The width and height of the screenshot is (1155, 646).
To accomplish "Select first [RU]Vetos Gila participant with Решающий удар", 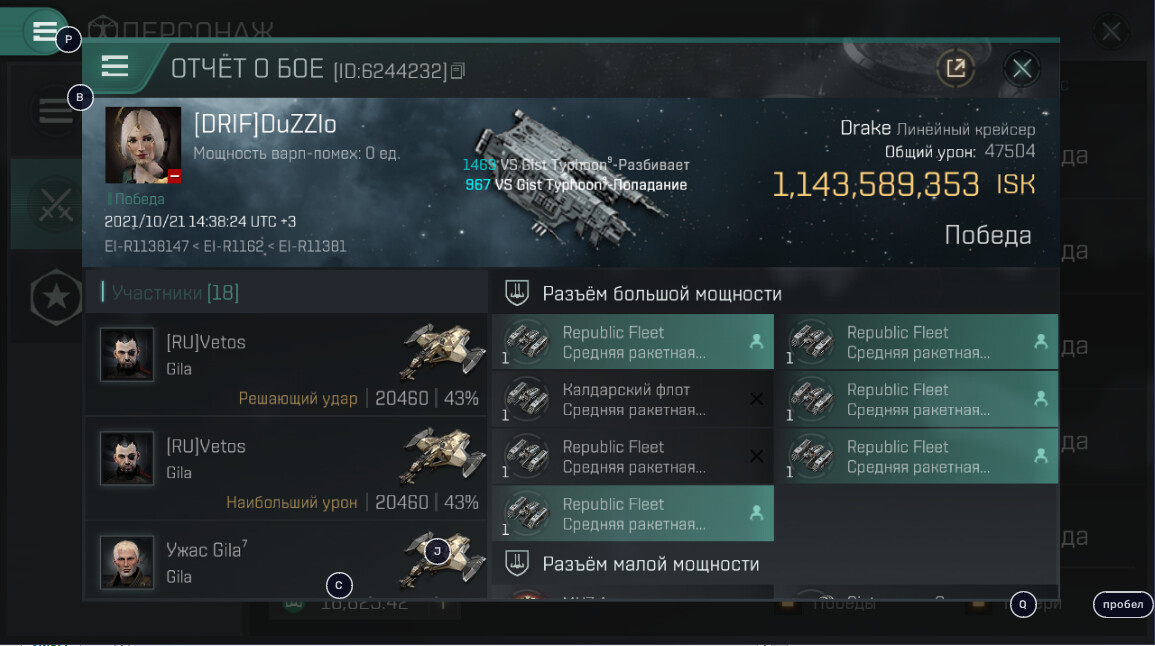I will pos(287,365).
